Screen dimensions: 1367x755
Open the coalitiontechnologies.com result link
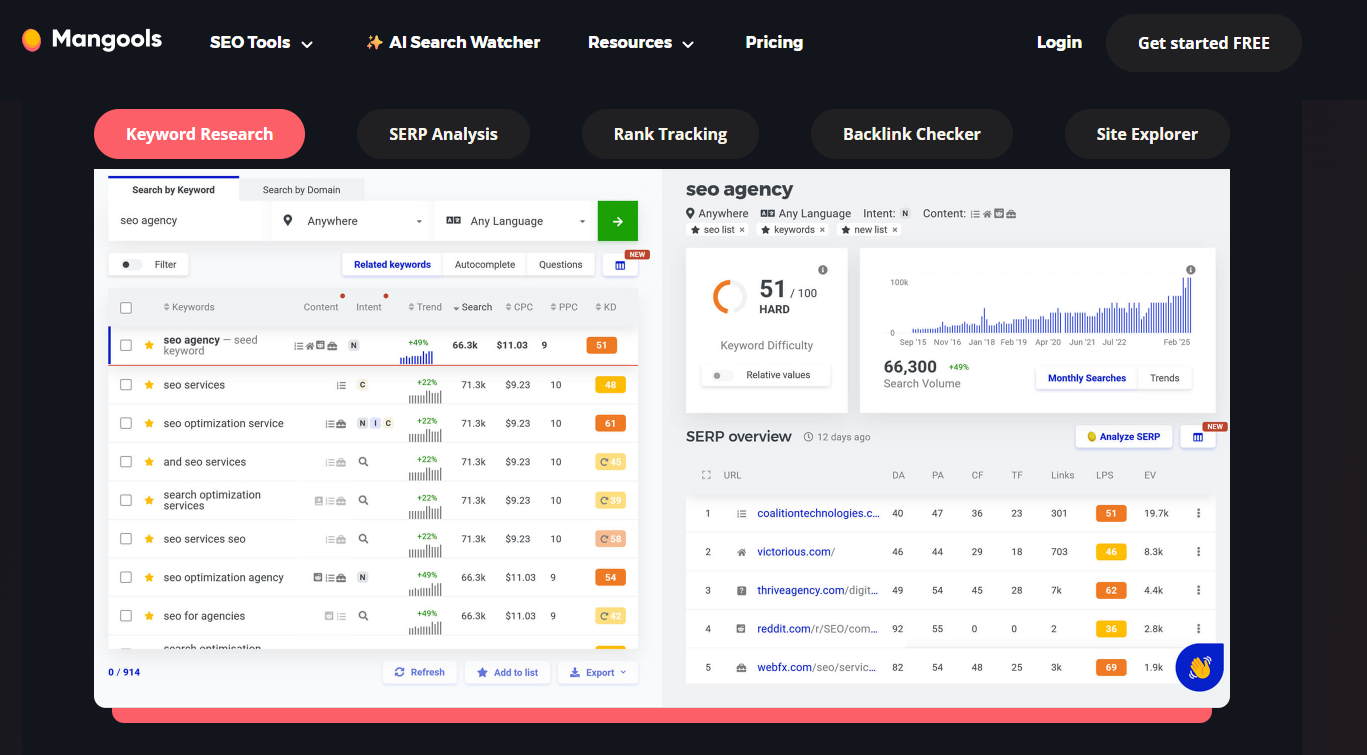(818, 514)
